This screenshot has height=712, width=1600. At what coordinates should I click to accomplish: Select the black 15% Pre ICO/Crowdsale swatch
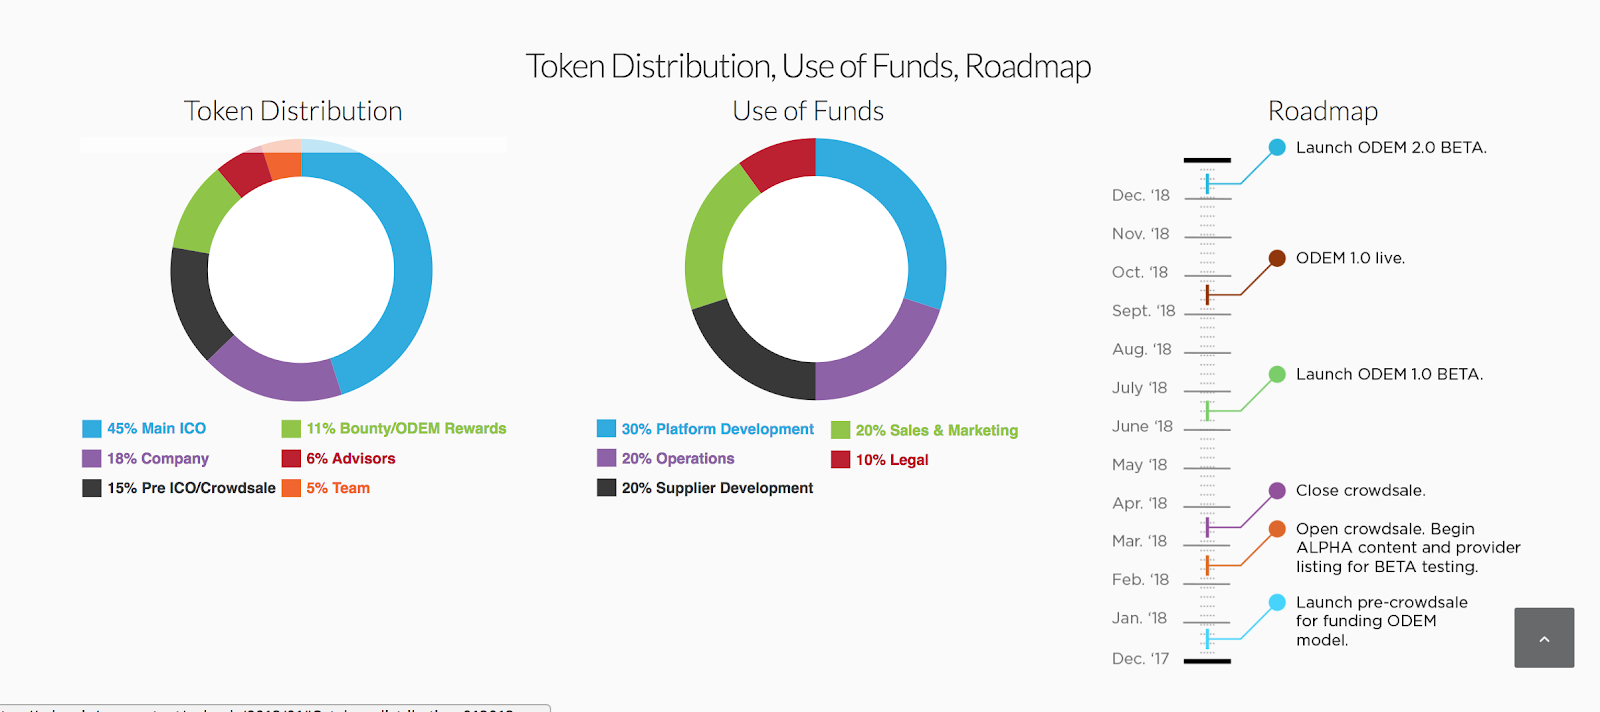(x=92, y=488)
